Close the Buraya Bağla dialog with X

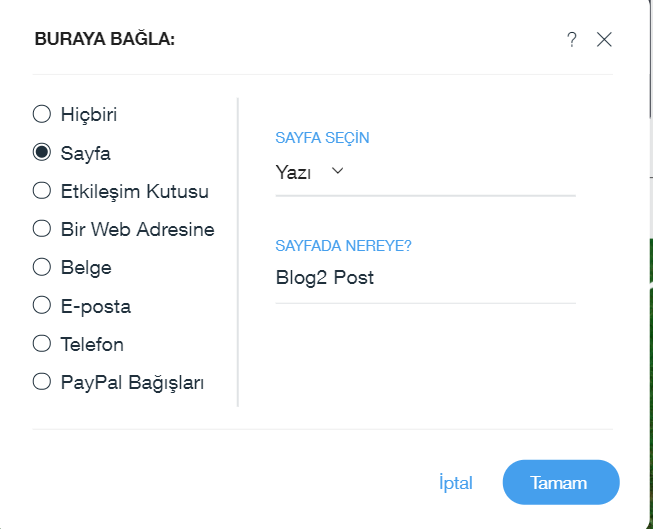[604, 39]
